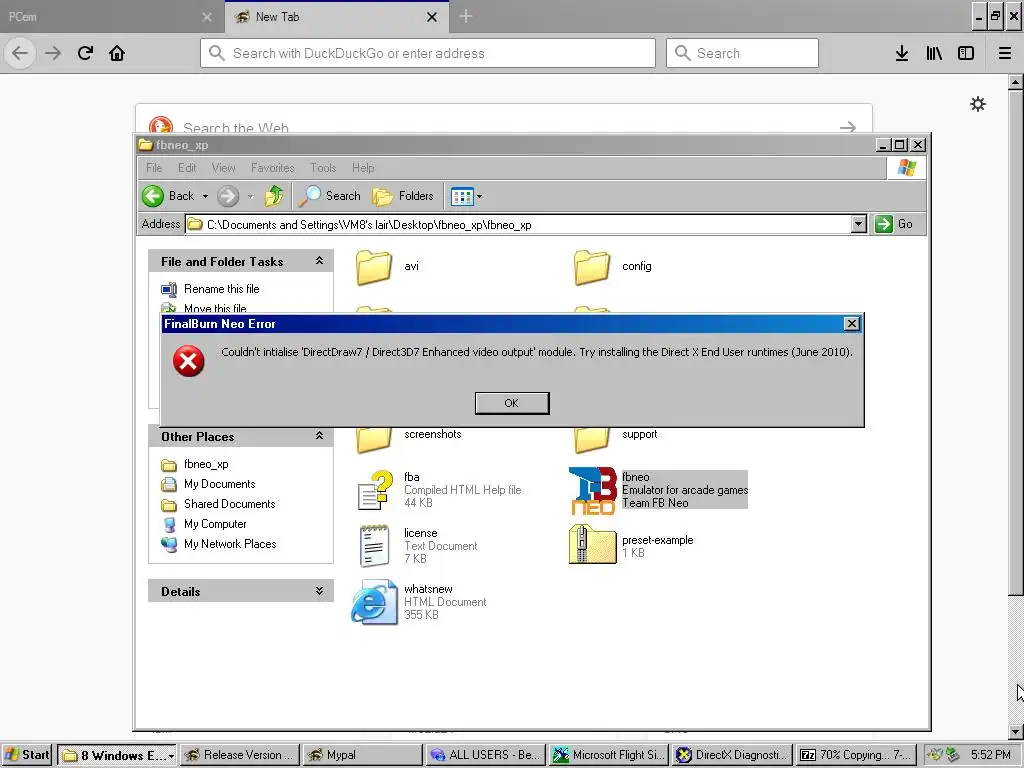Click Explorer Search toolbar button
Viewport: 1024px width, 768px height.
coord(329,196)
